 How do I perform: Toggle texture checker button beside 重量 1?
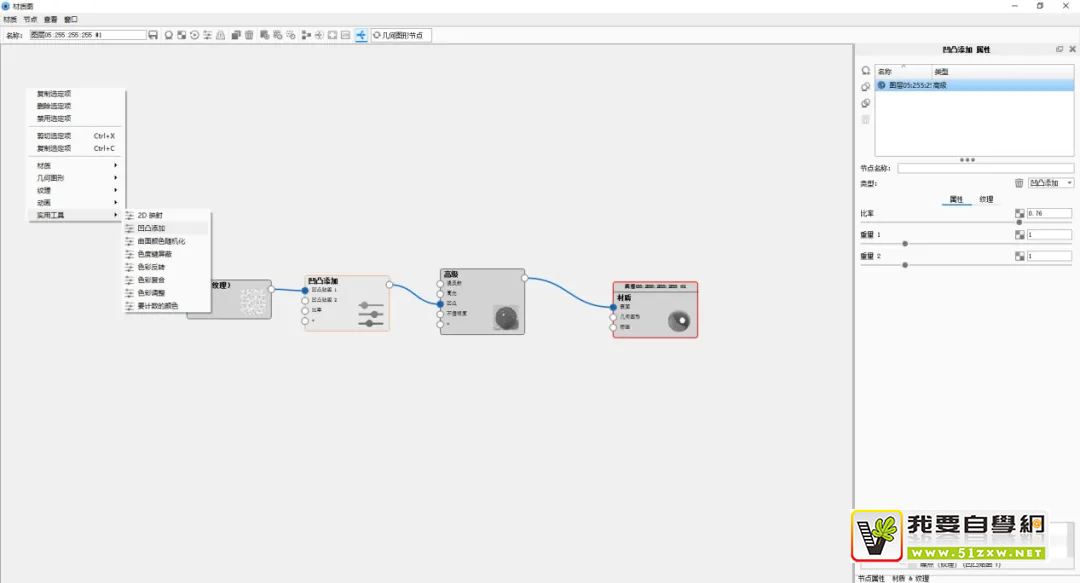pos(1019,235)
